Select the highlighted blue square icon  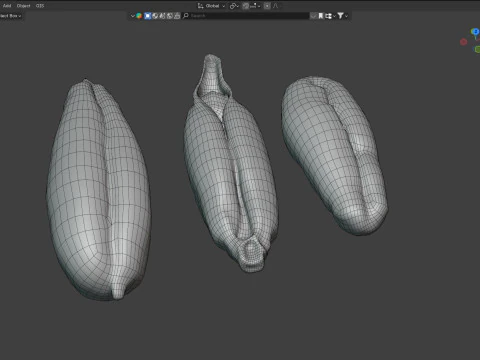point(148,16)
